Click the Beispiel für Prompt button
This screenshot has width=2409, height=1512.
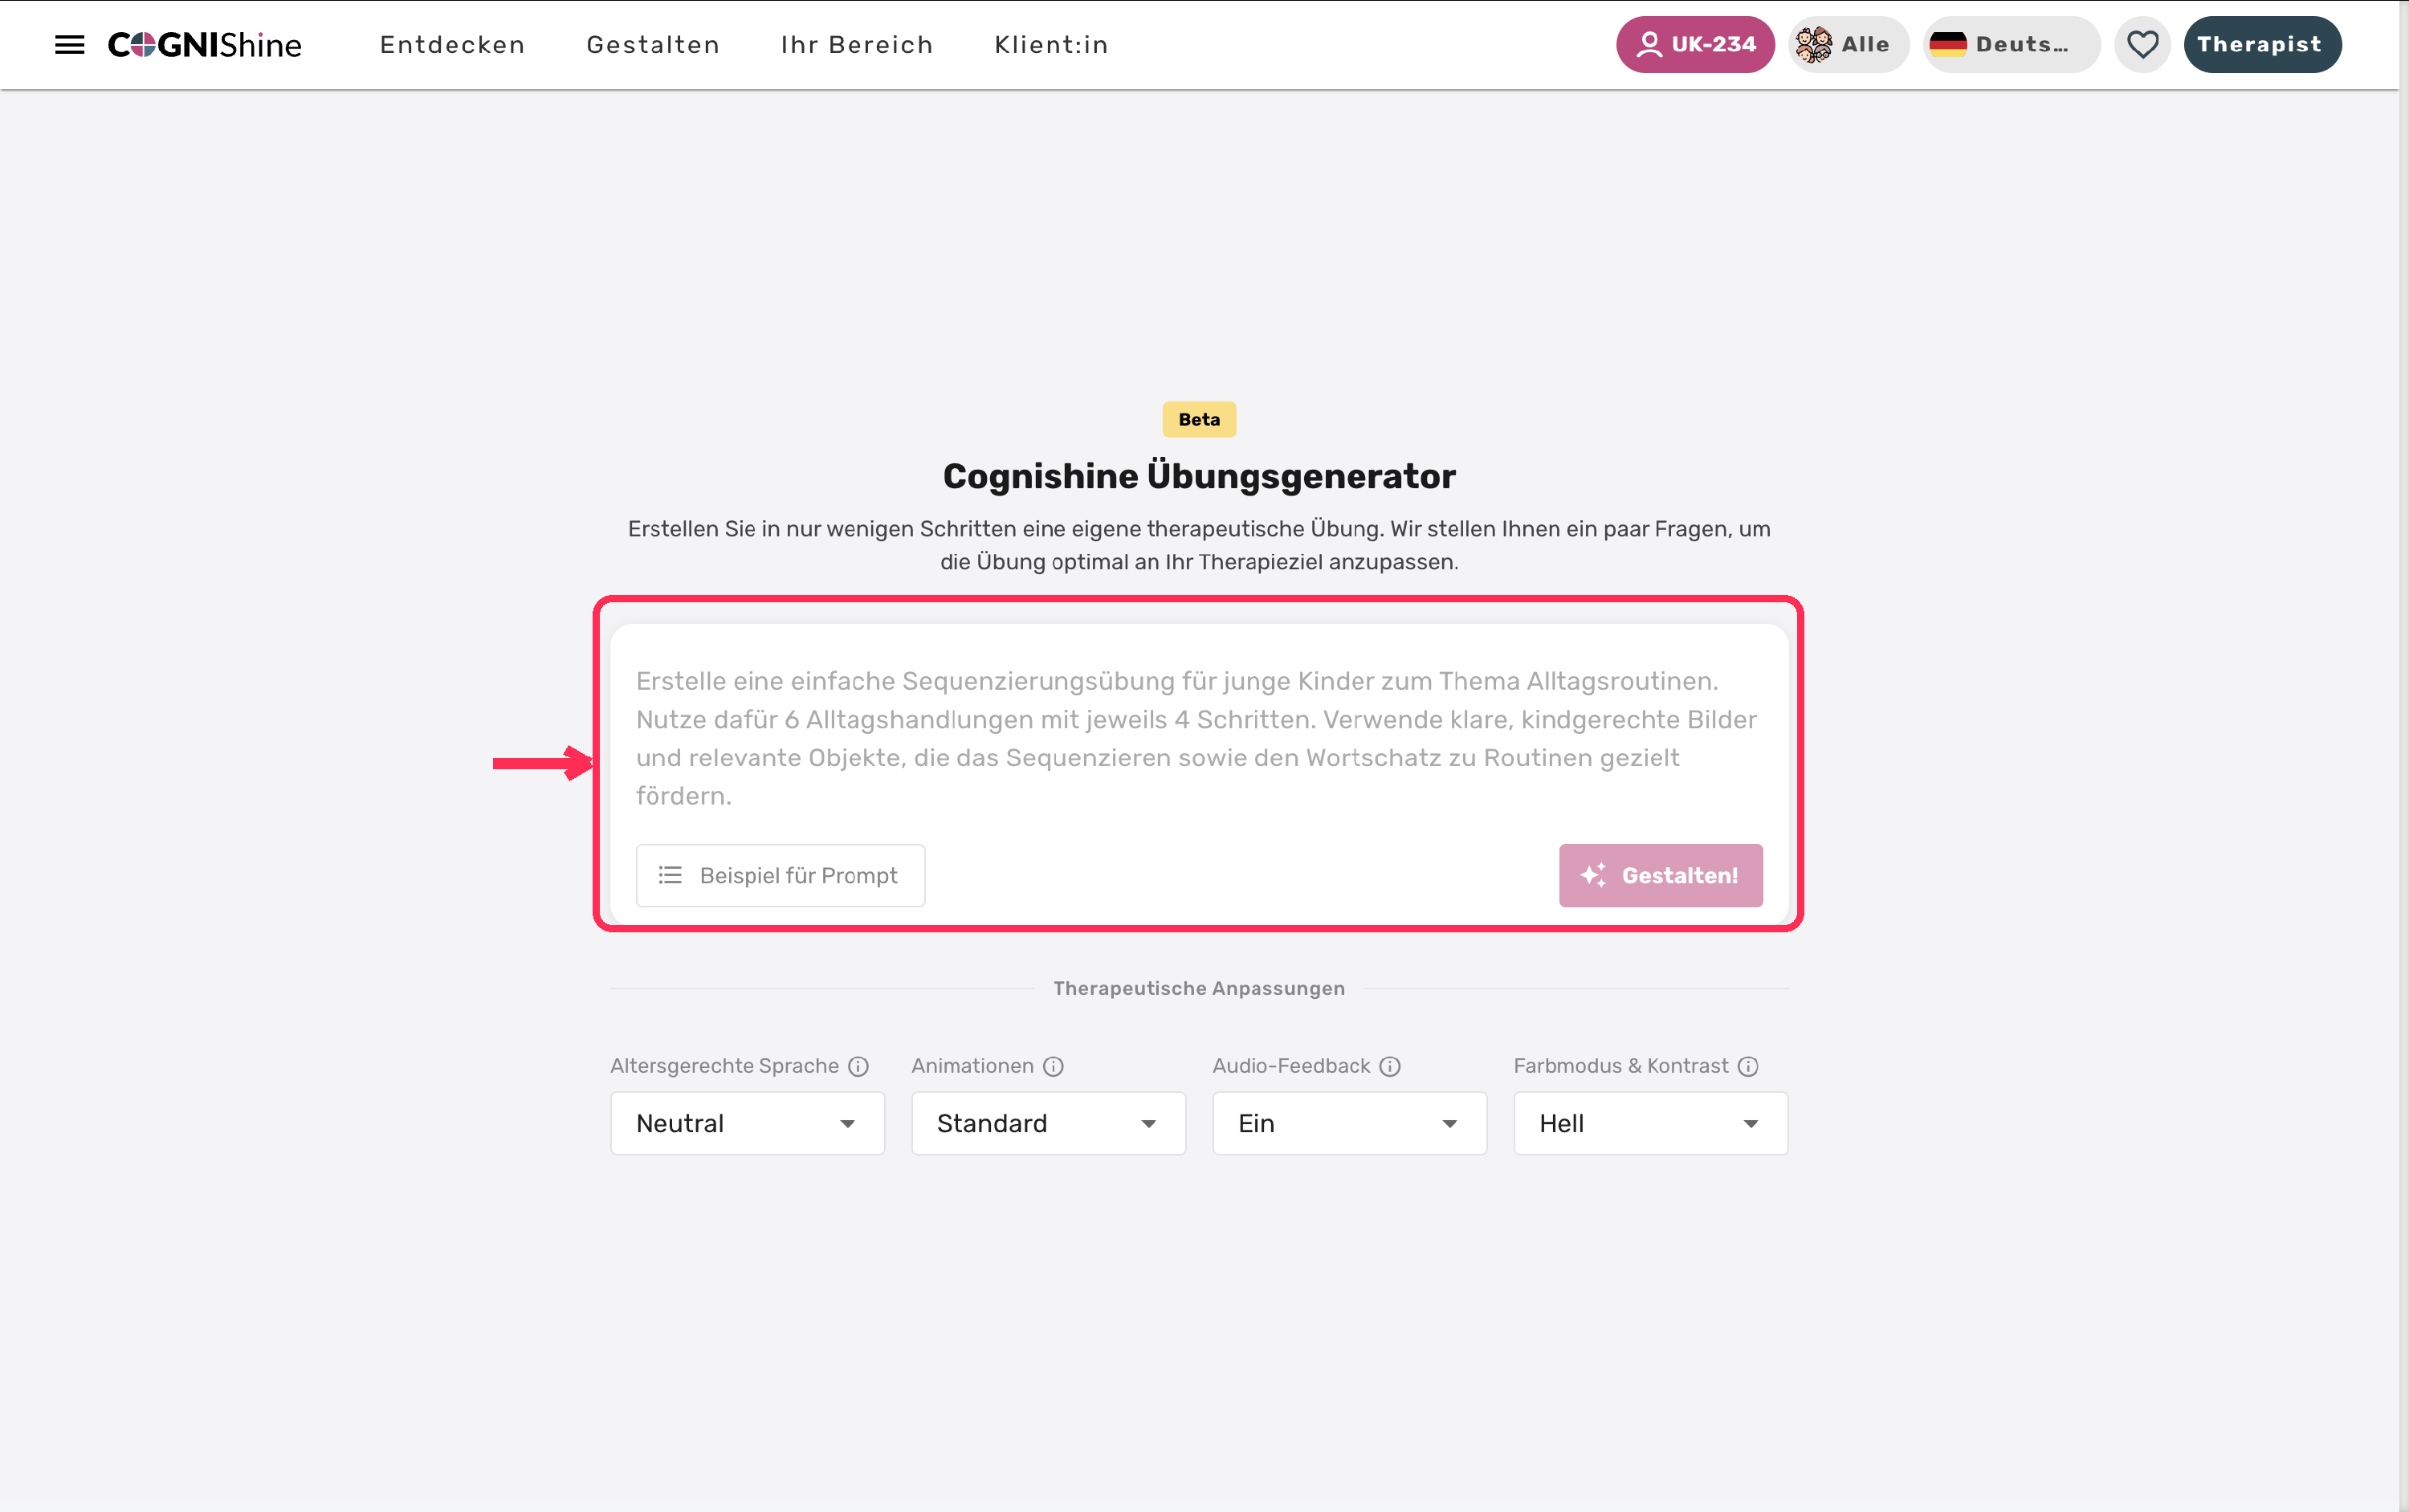click(780, 875)
